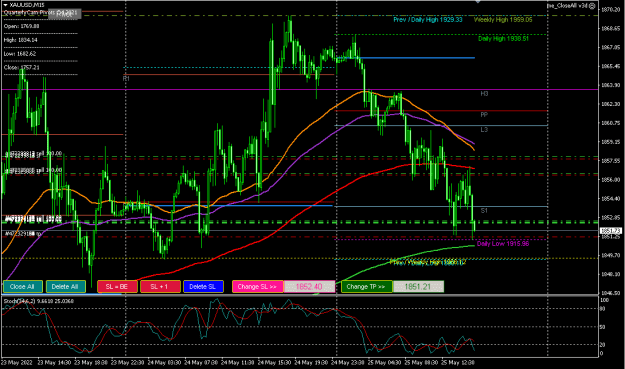Click the 25 May 12:30 time axis label

[458, 363]
